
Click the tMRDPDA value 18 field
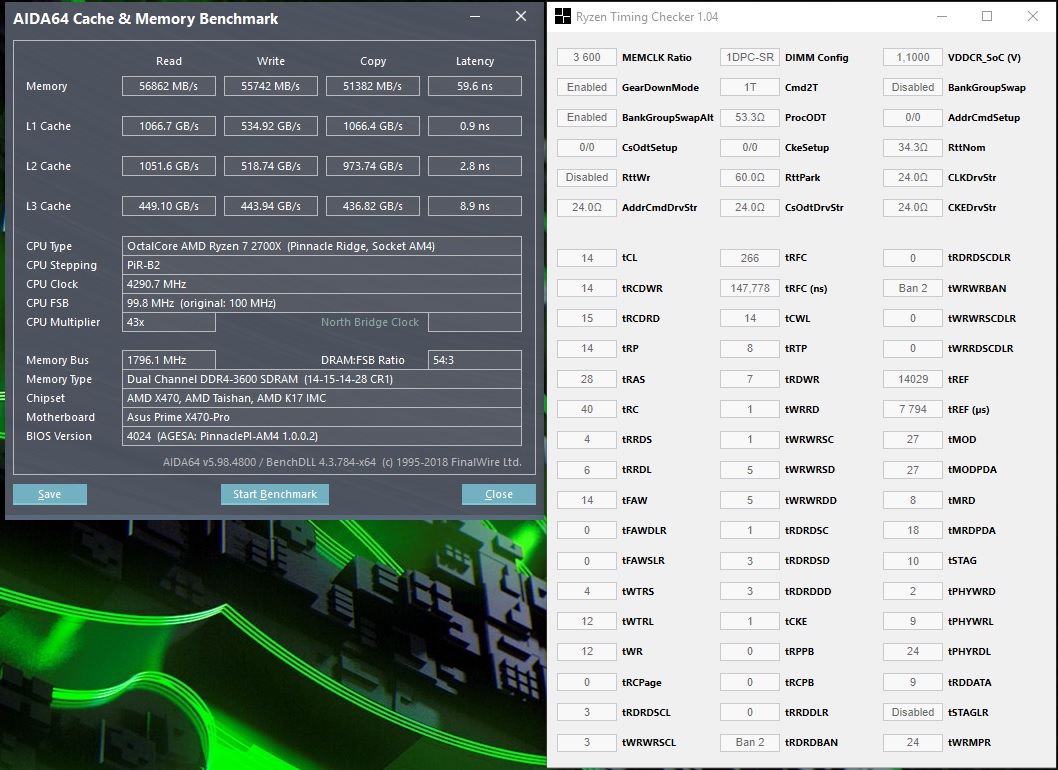(912, 530)
